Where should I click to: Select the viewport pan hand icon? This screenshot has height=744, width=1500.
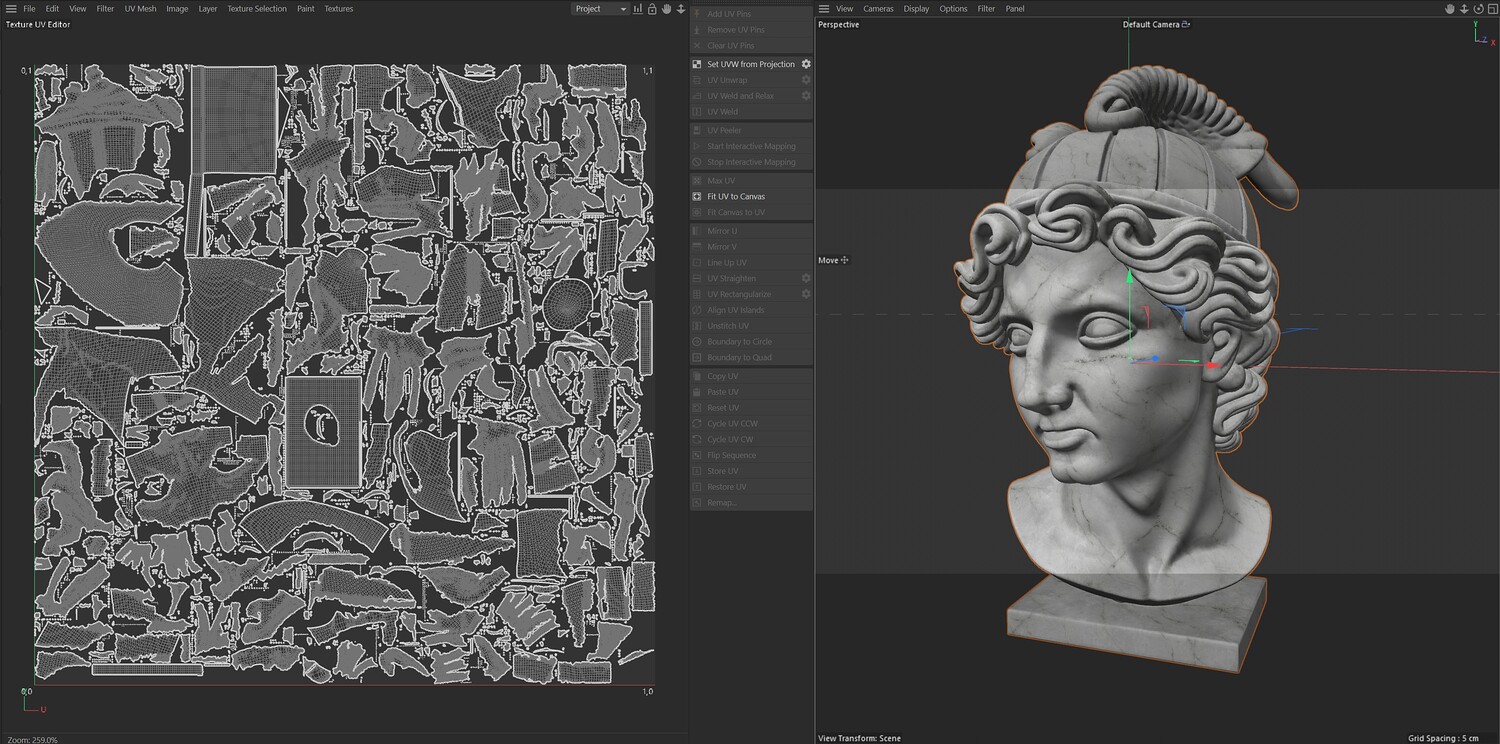[1449, 9]
